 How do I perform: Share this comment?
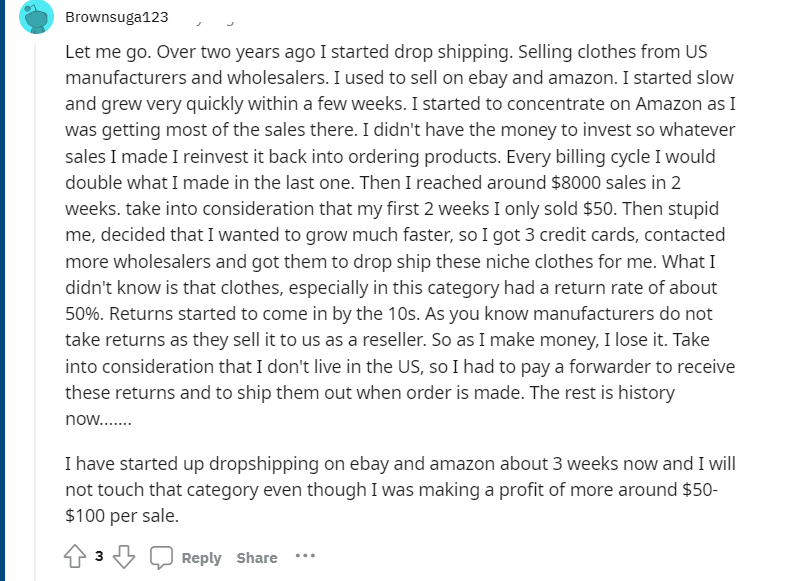(257, 557)
